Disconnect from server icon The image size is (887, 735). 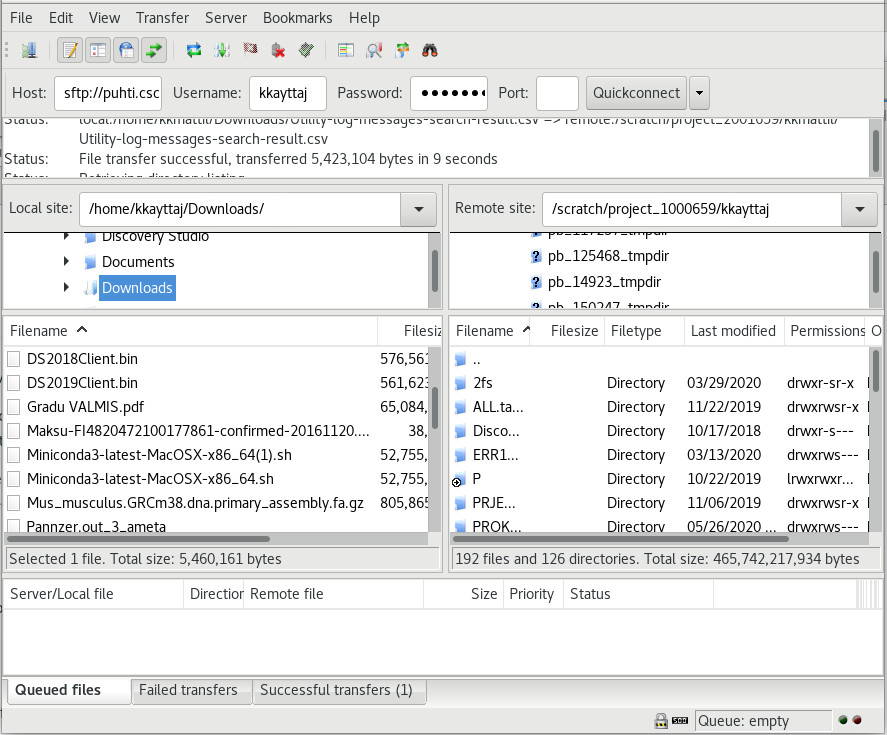(278, 50)
